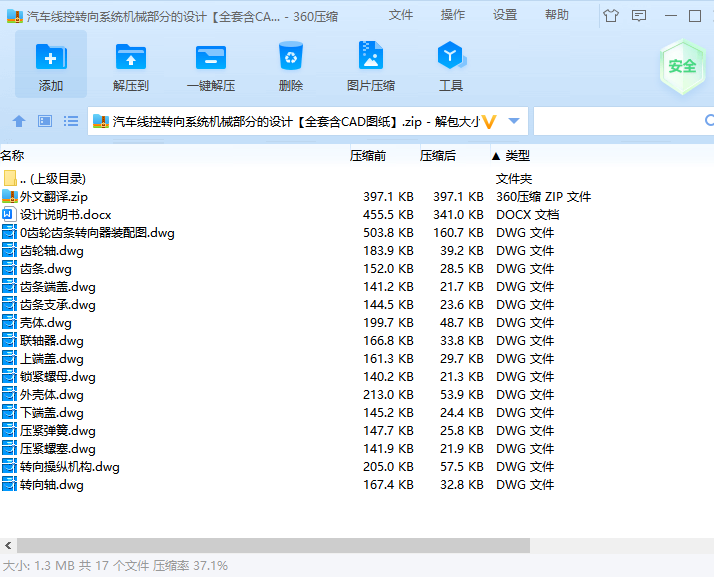Click the 213.0 KB size cell
The width and height of the screenshot is (714, 577).
388,394
